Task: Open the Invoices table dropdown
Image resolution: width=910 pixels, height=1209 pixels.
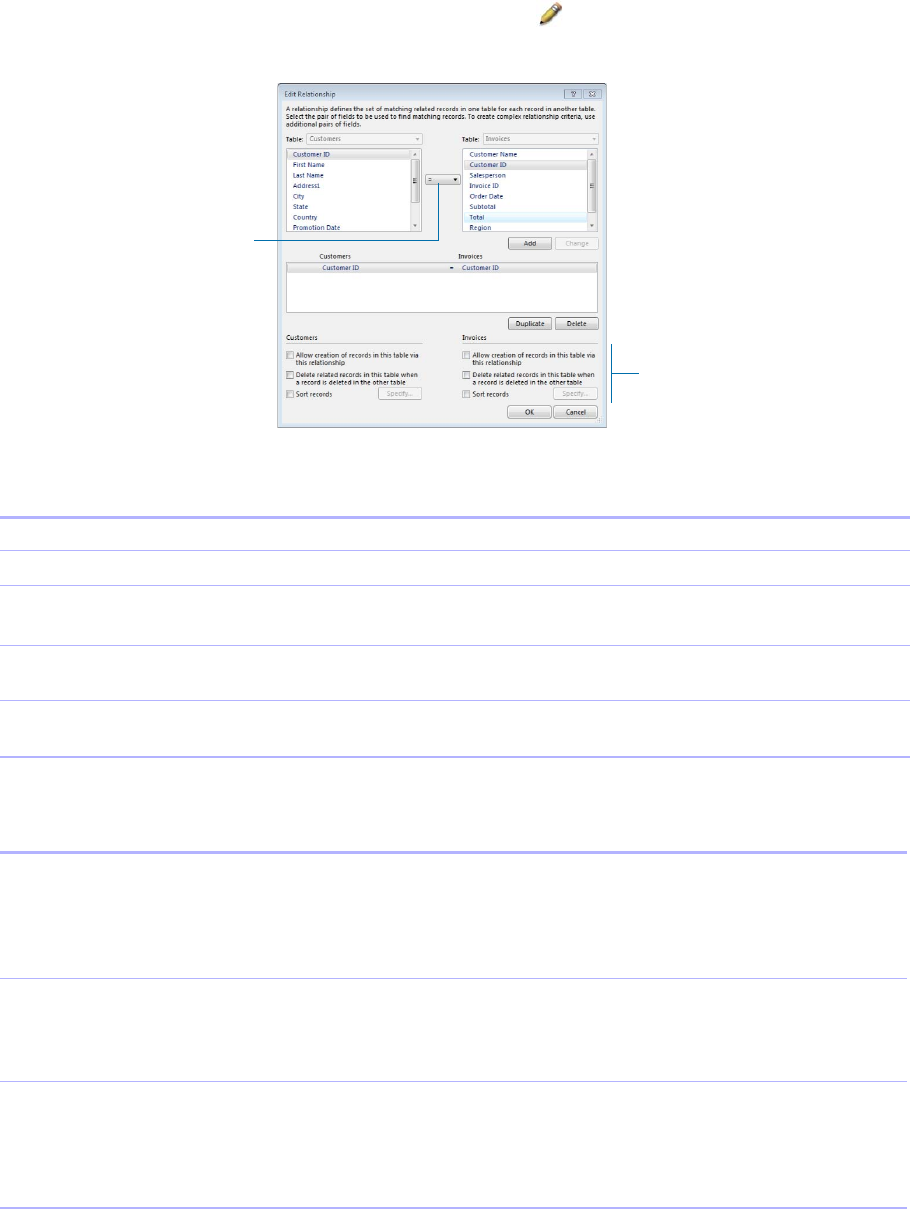Action: click(x=541, y=139)
